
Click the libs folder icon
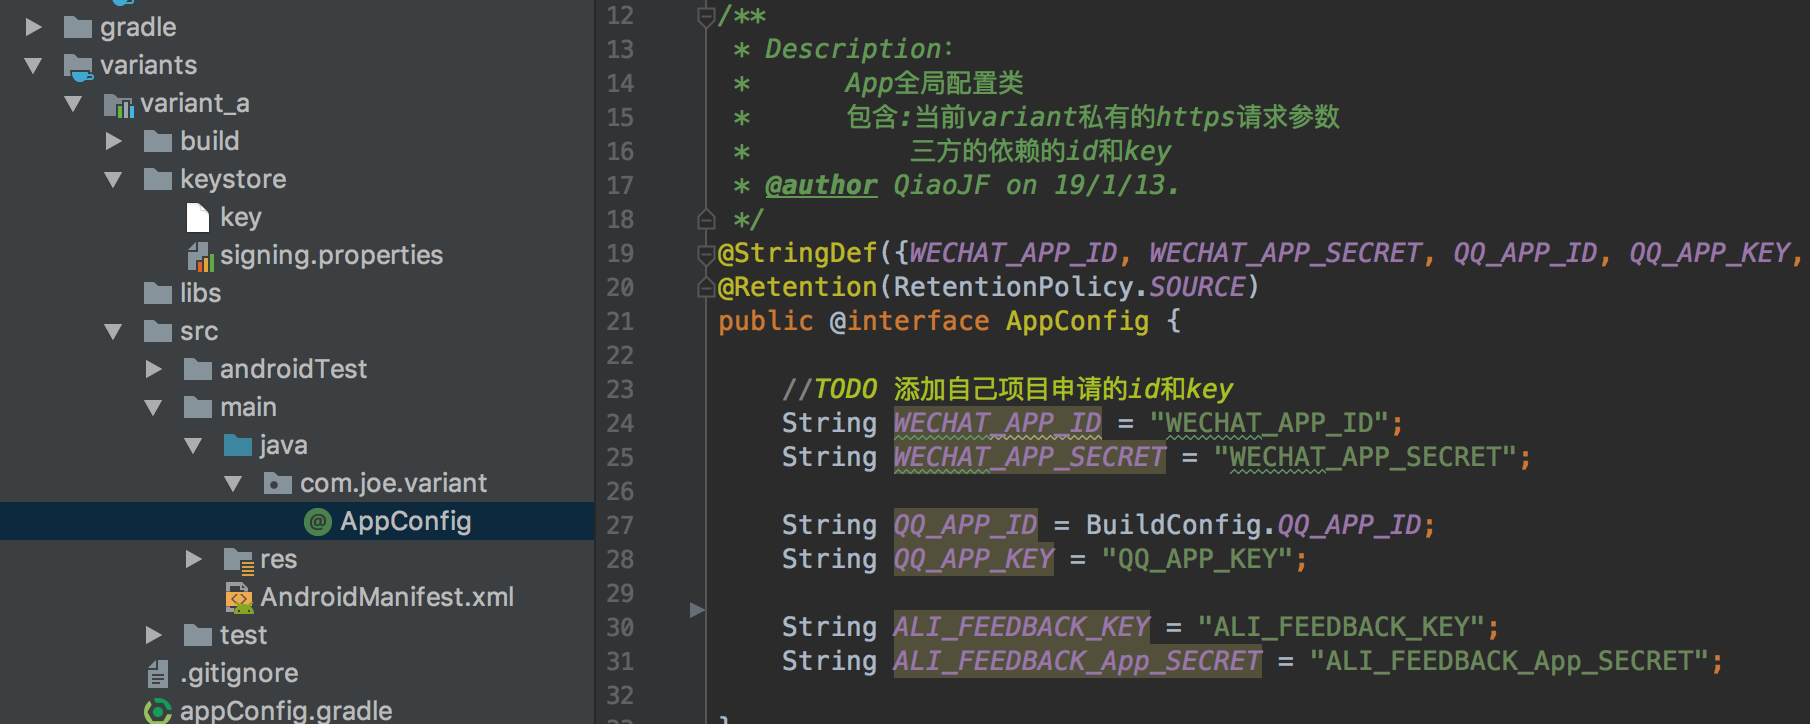tap(158, 293)
